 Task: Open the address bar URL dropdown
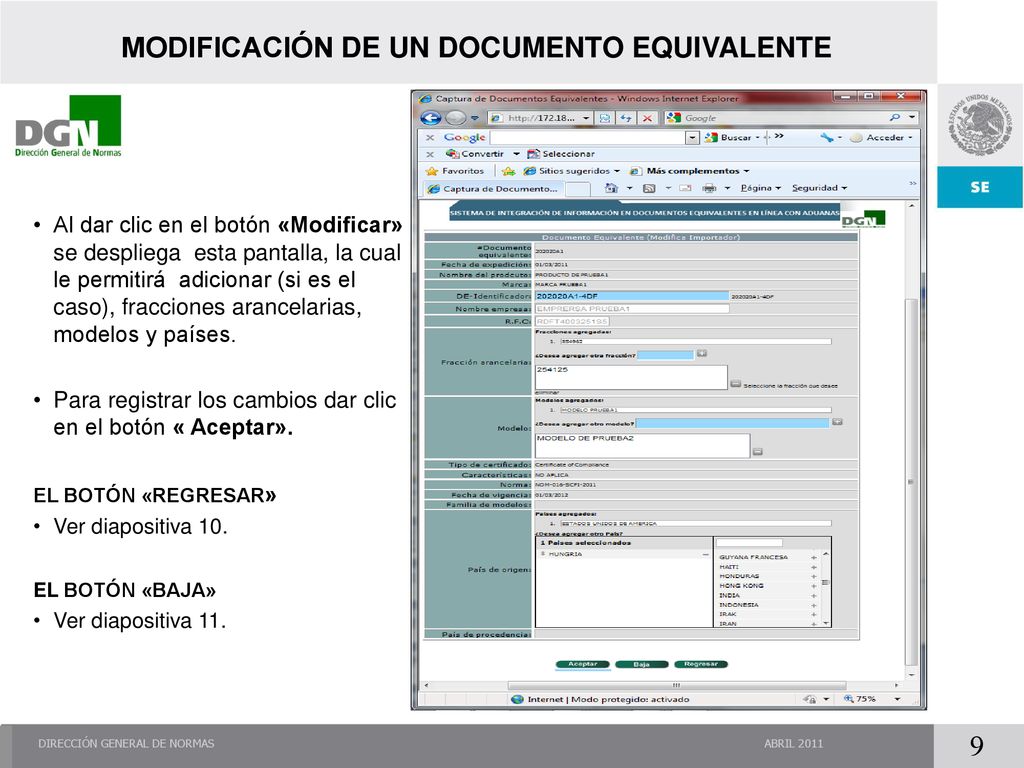coord(586,118)
